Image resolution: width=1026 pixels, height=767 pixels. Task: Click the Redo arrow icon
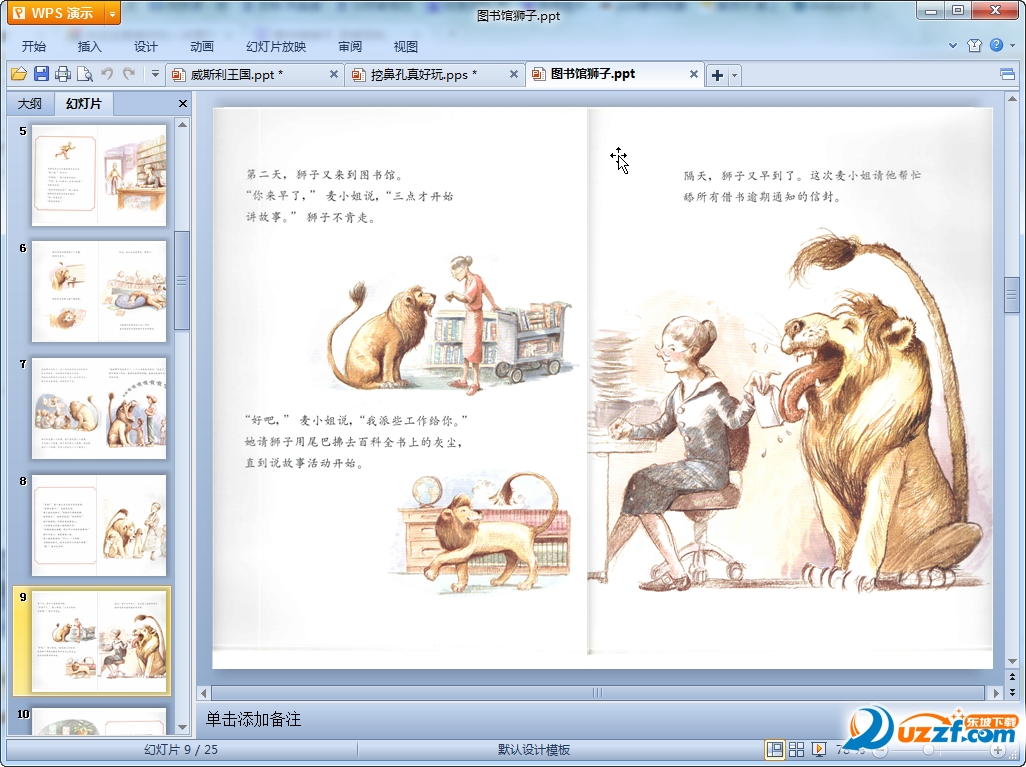[130, 75]
